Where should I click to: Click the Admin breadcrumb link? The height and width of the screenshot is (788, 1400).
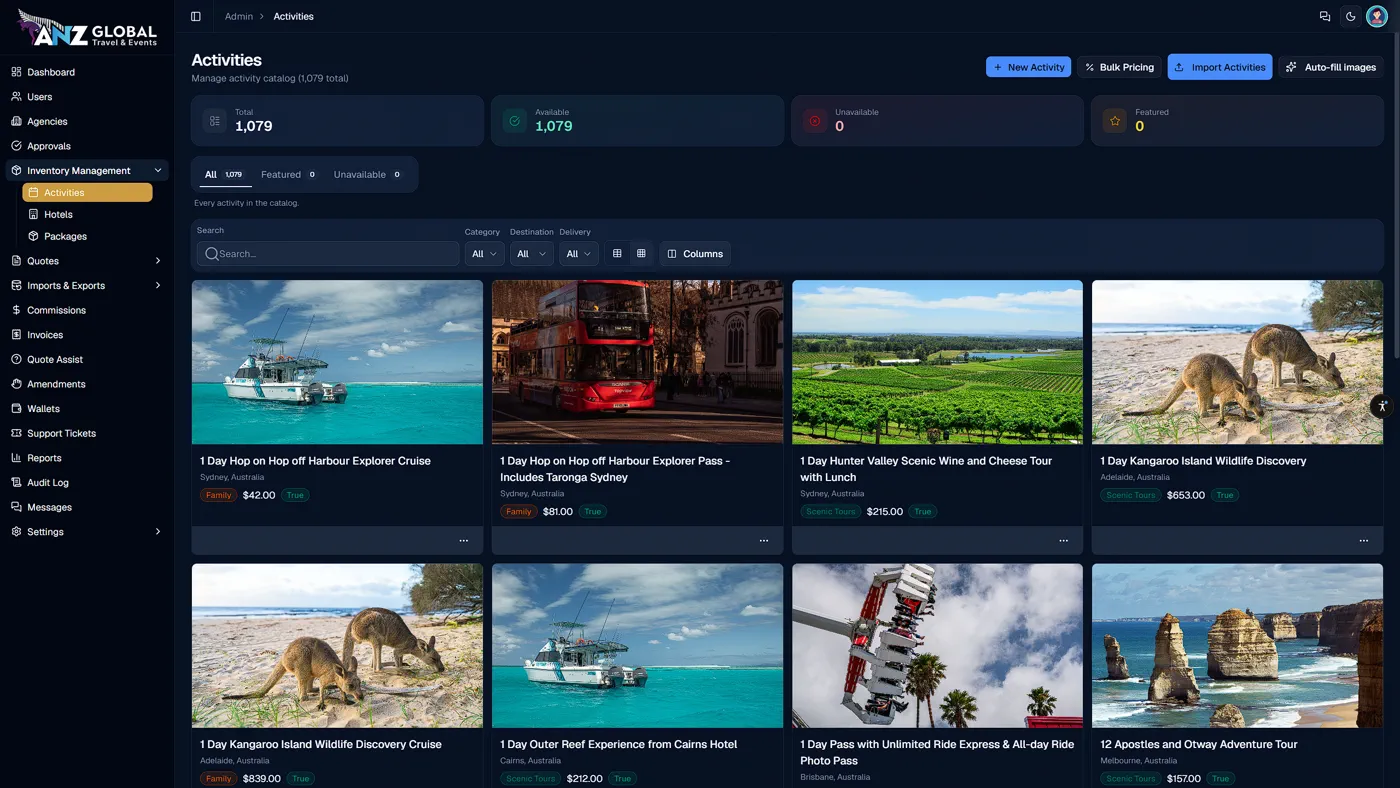(239, 16)
